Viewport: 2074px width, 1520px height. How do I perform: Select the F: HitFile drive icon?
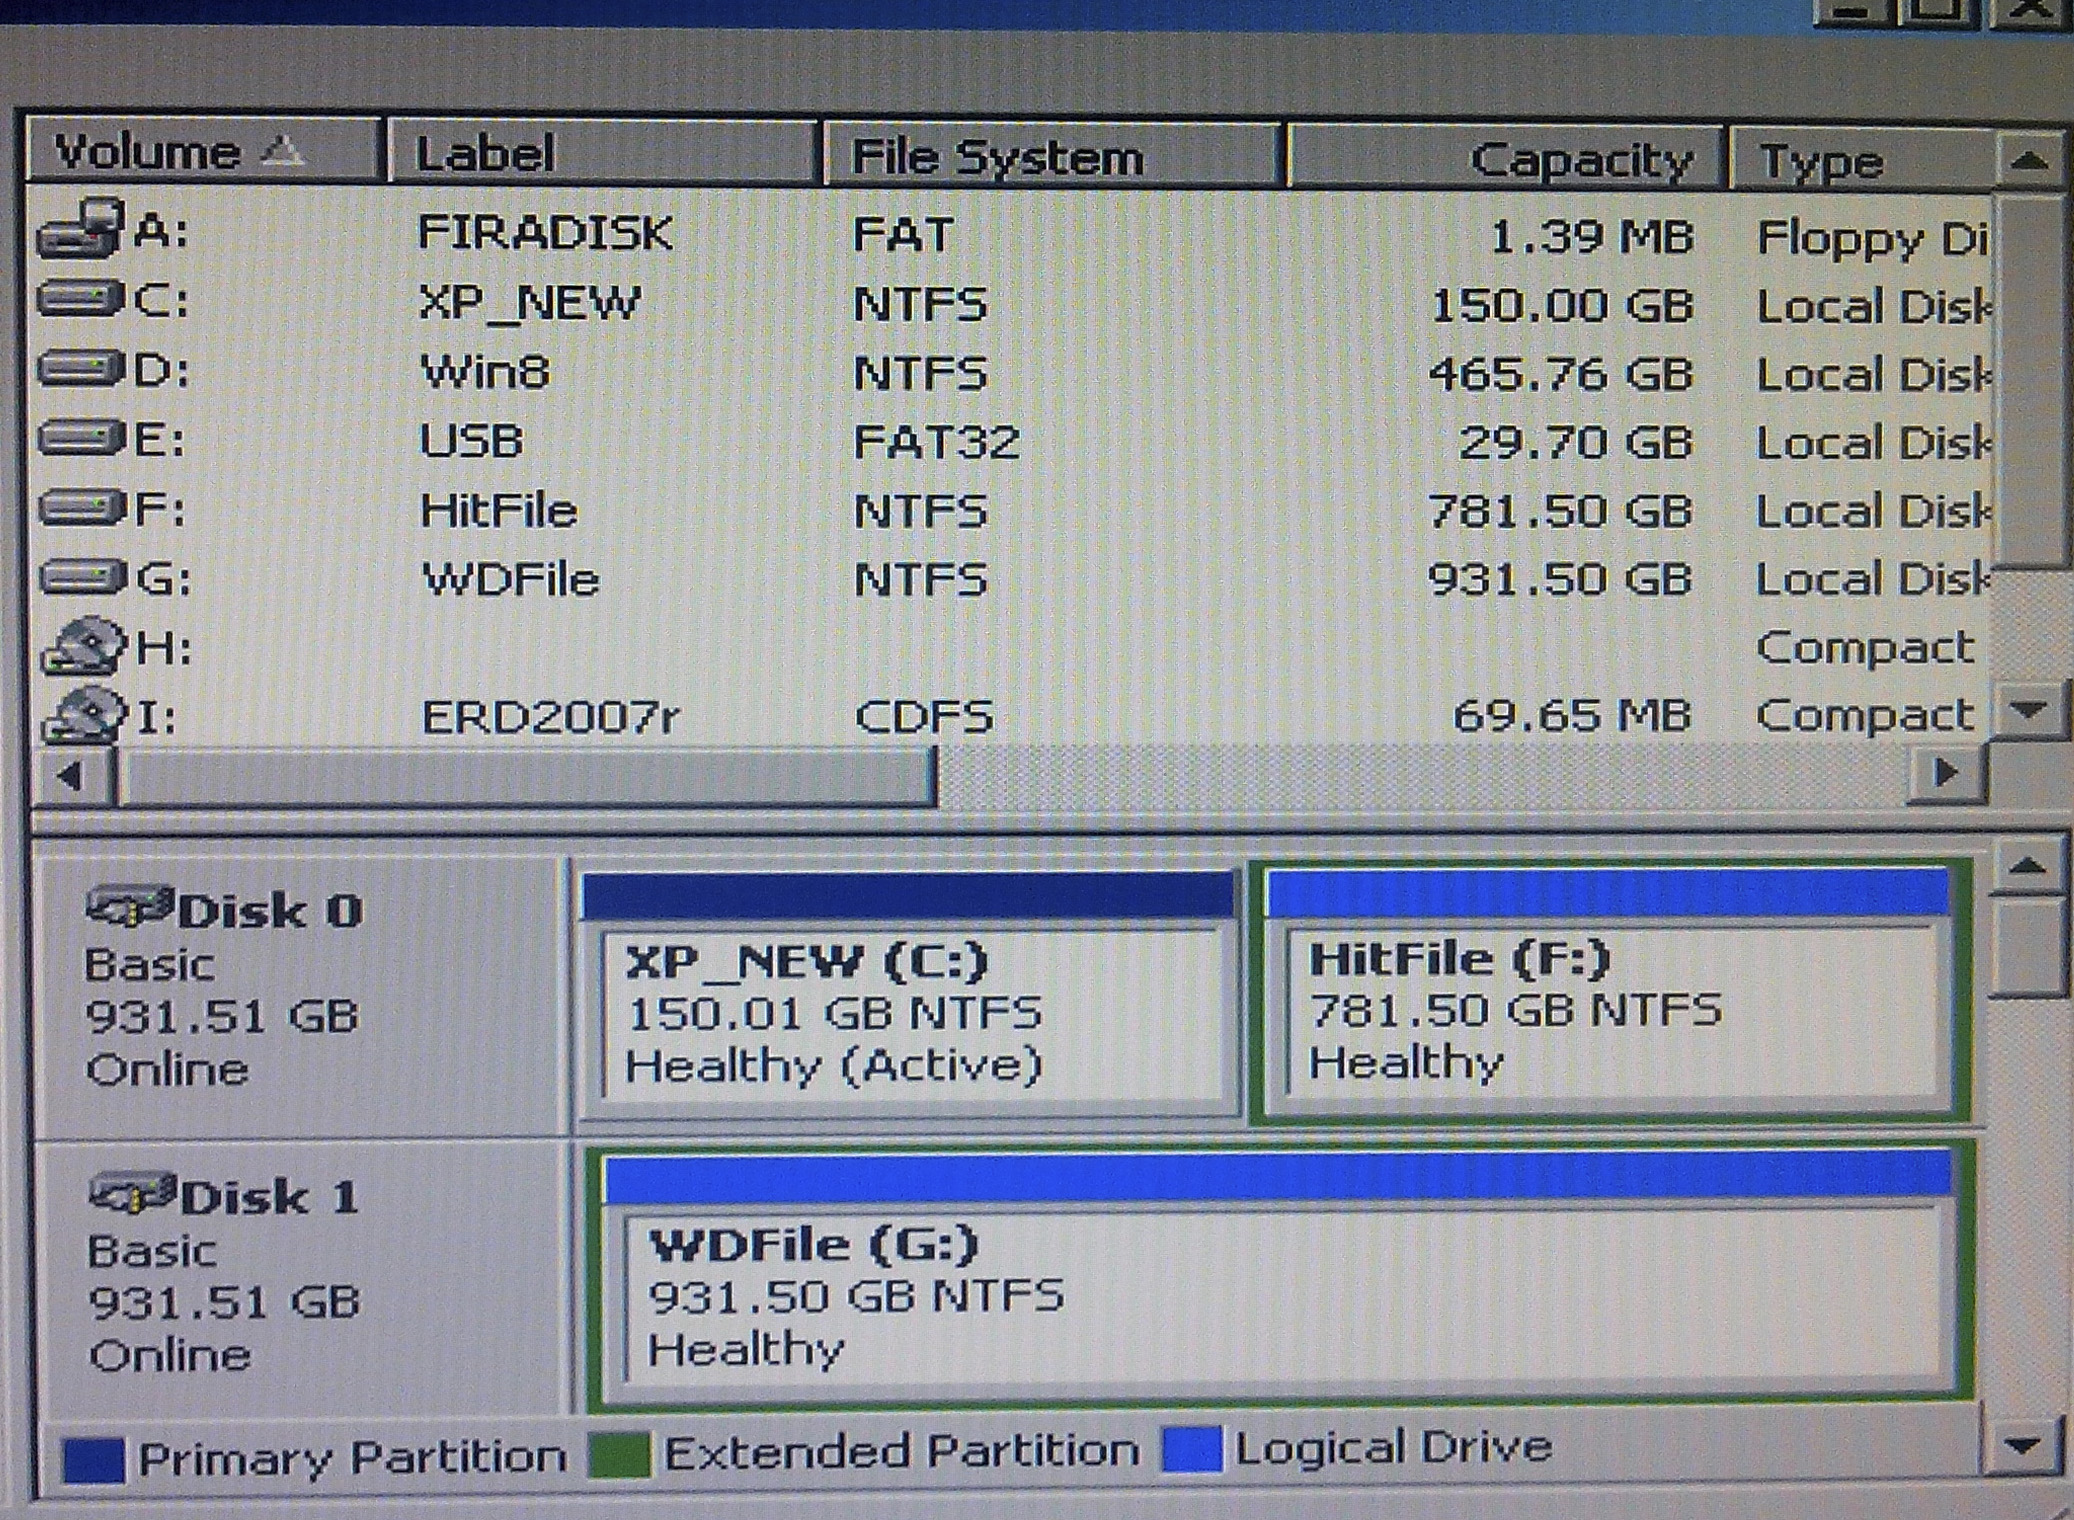tap(82, 508)
